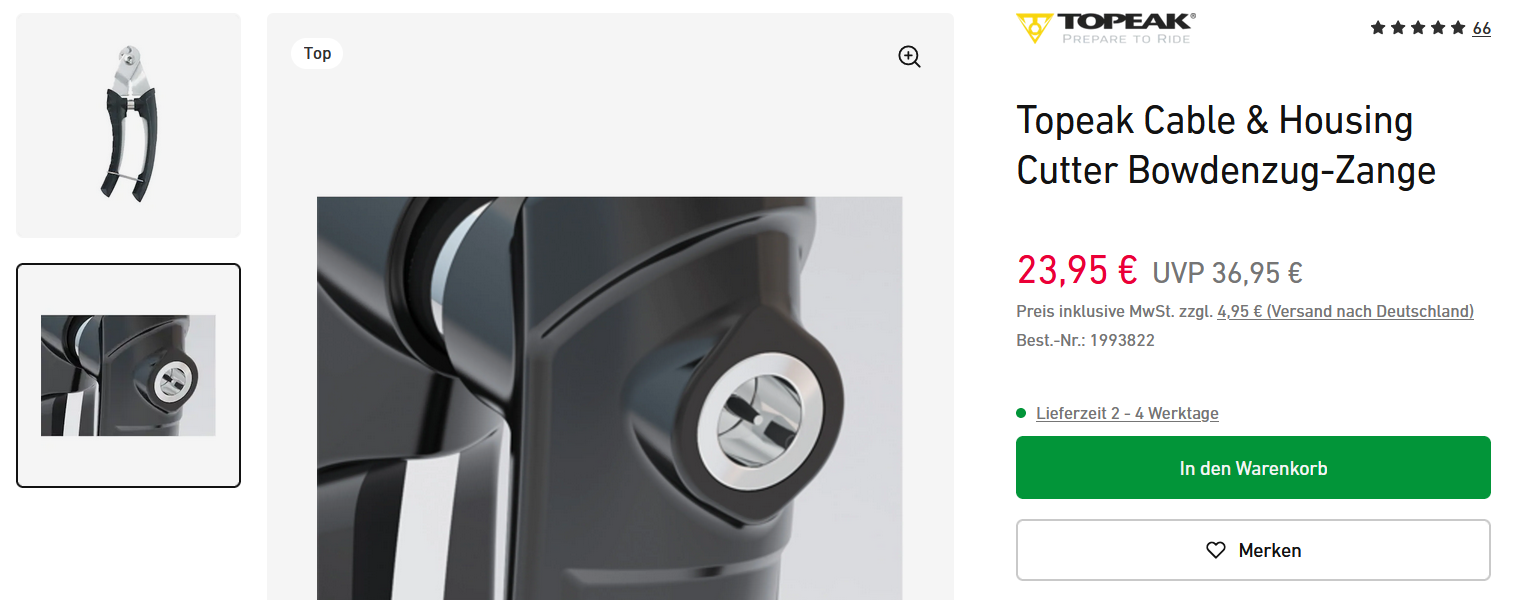Click the Best.-Nr. 1993822 text

(x=1085, y=340)
